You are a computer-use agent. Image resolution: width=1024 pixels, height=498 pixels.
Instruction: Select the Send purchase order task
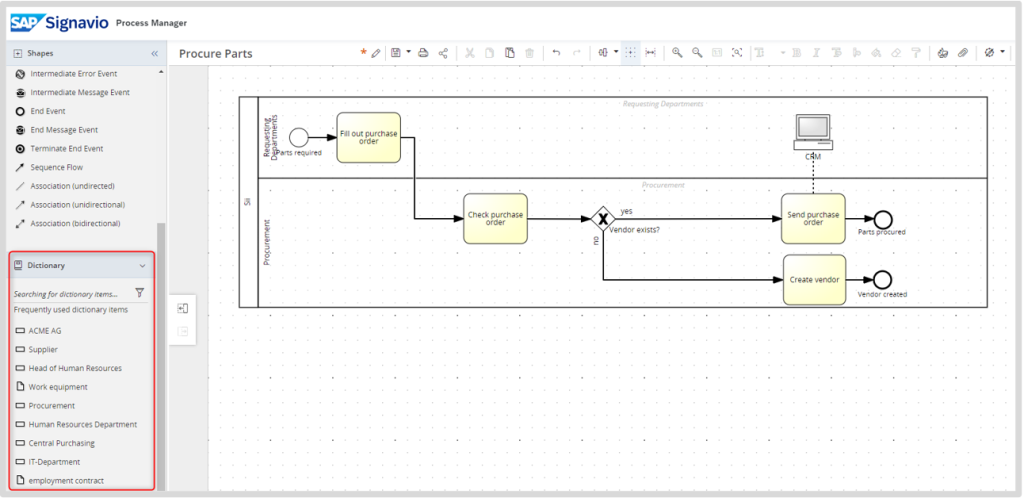tap(813, 219)
